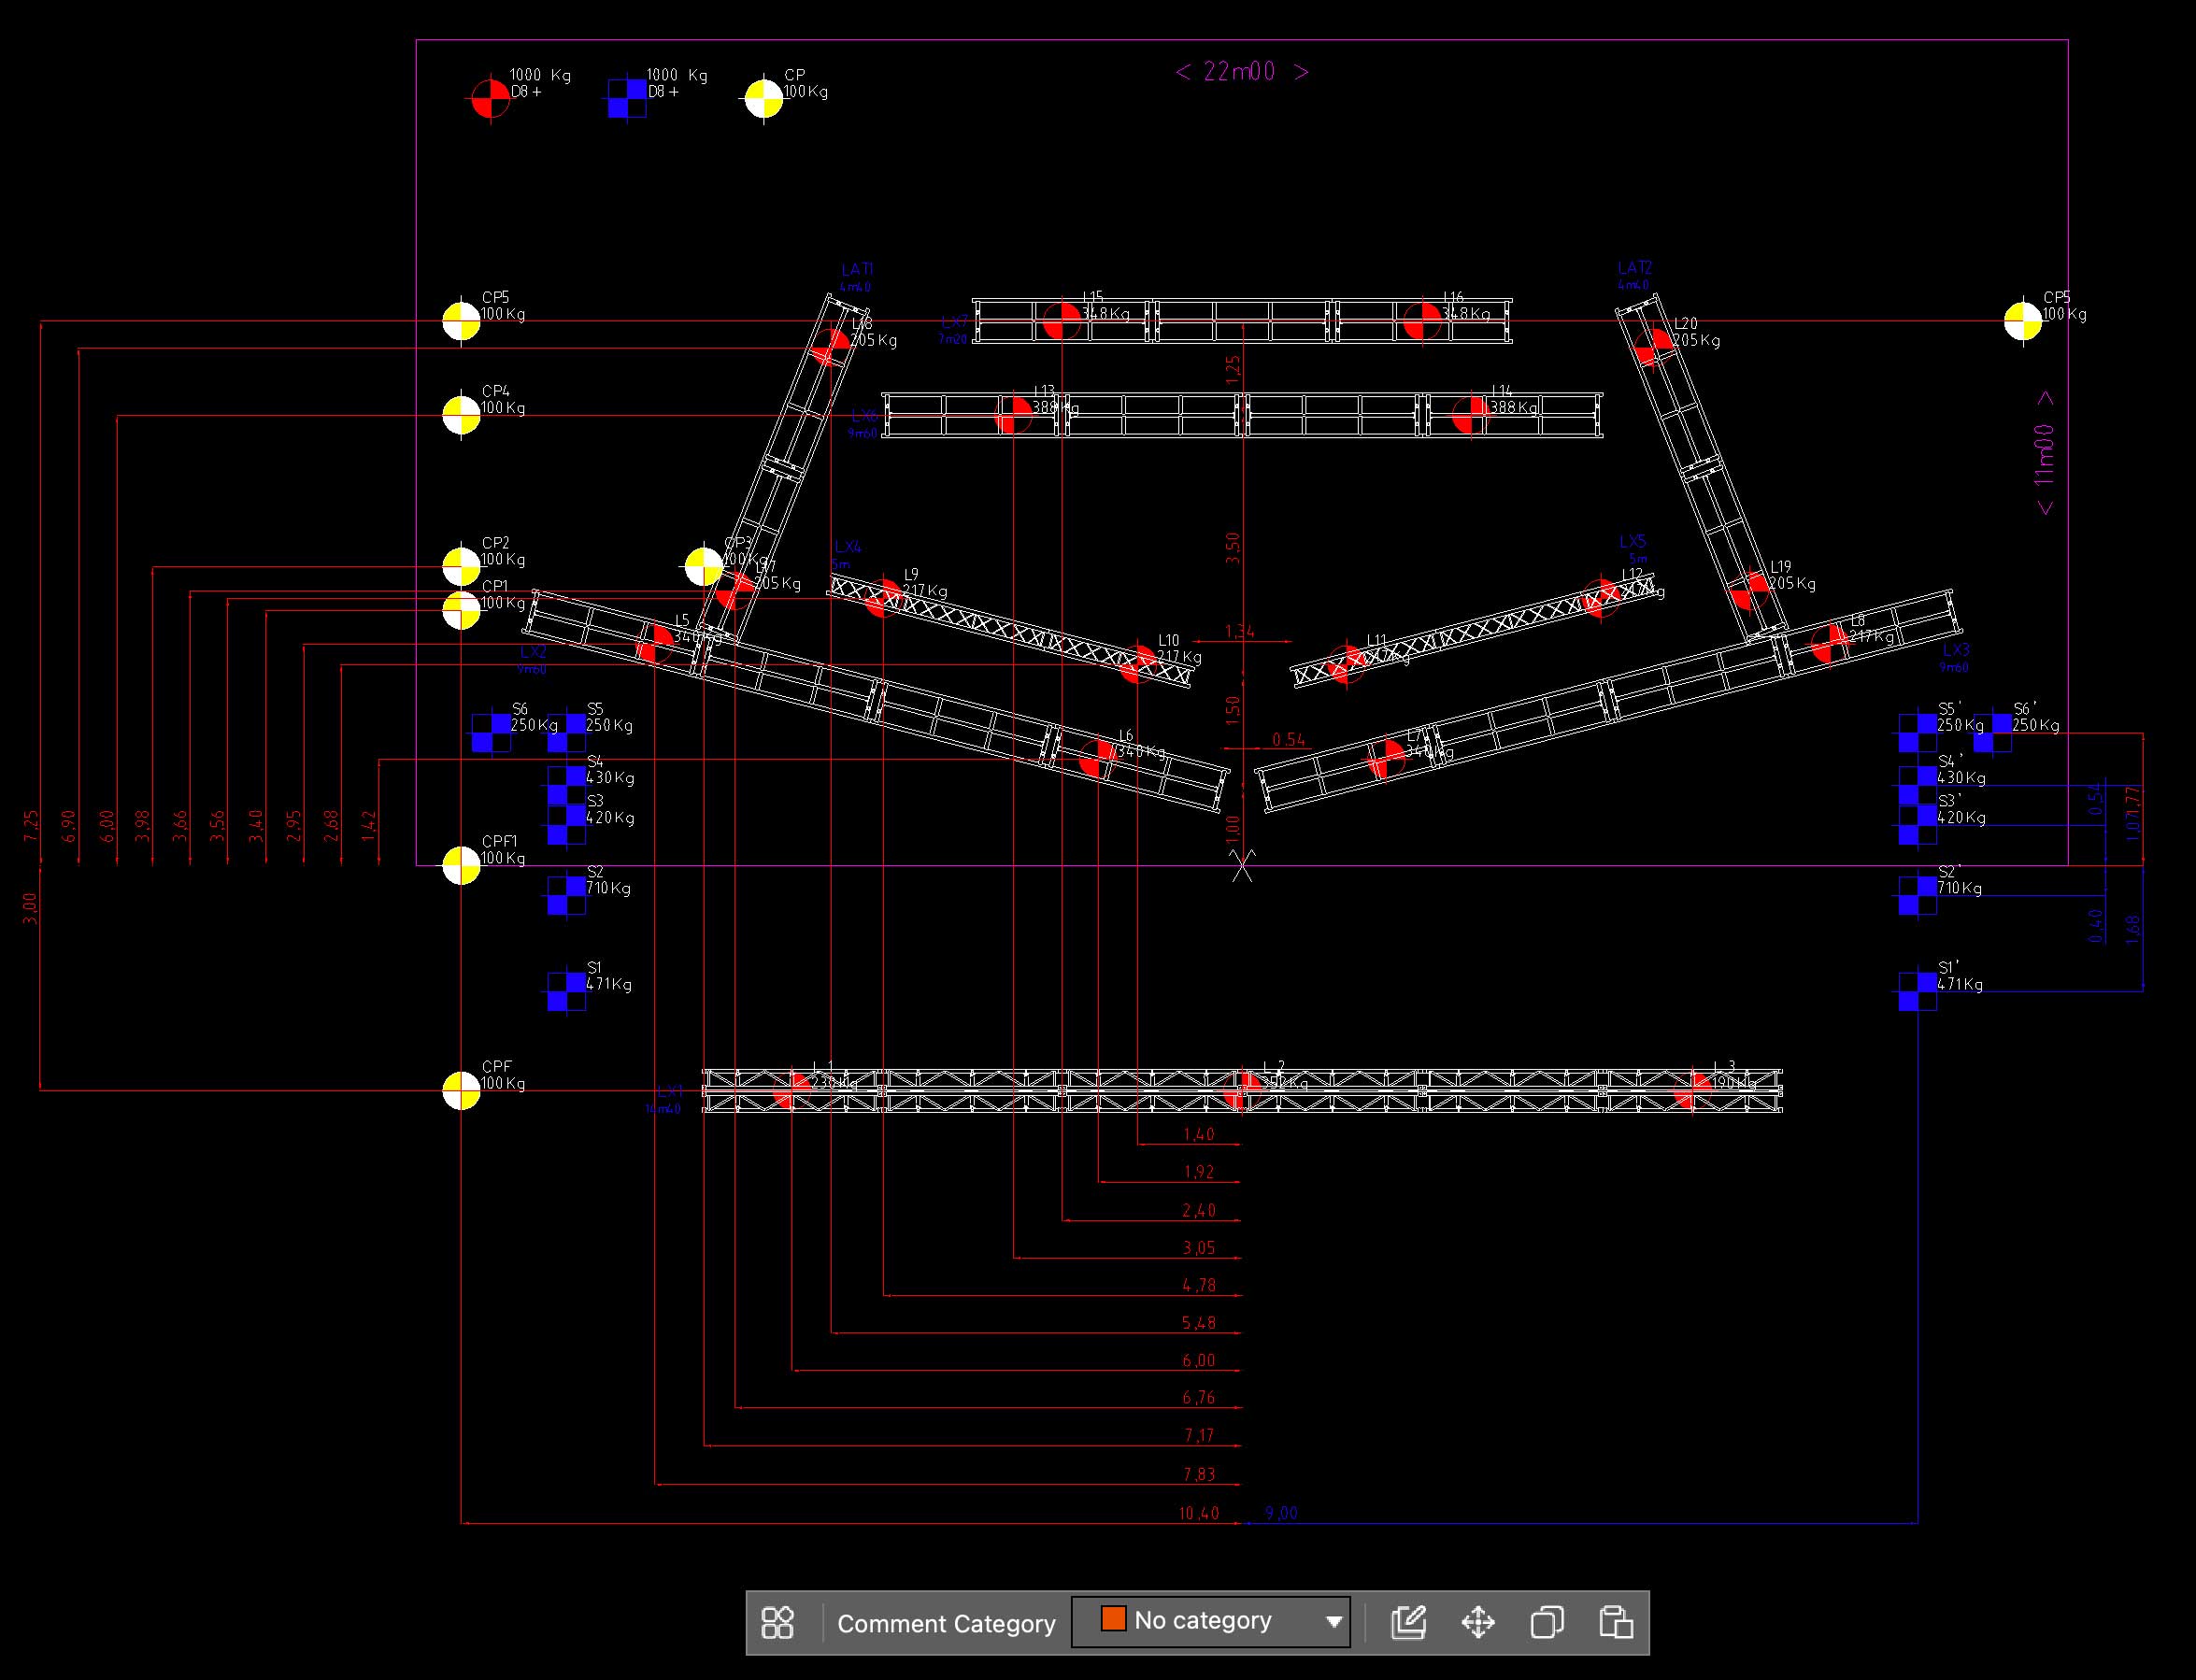Open the Comment Category dropdown

[x=1210, y=1621]
